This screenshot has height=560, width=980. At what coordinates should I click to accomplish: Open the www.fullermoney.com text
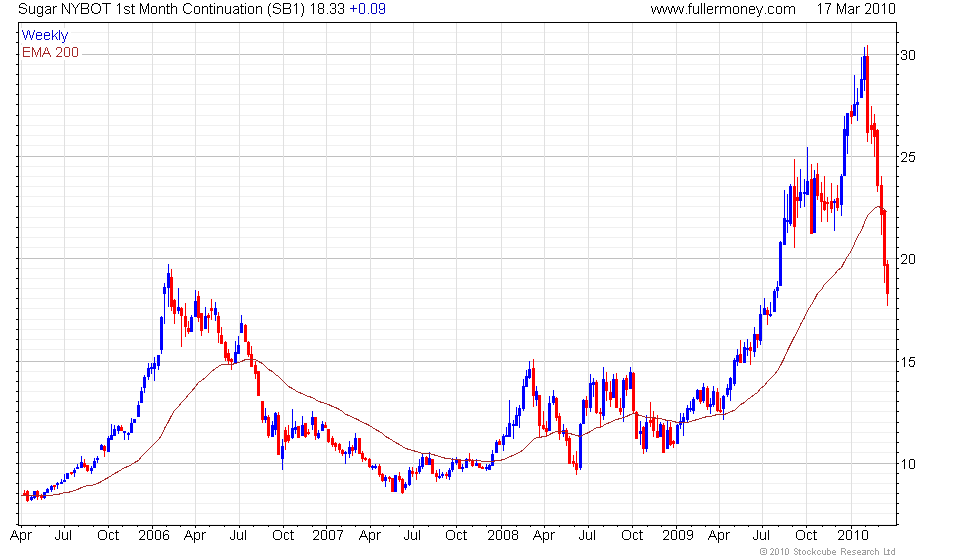point(723,9)
